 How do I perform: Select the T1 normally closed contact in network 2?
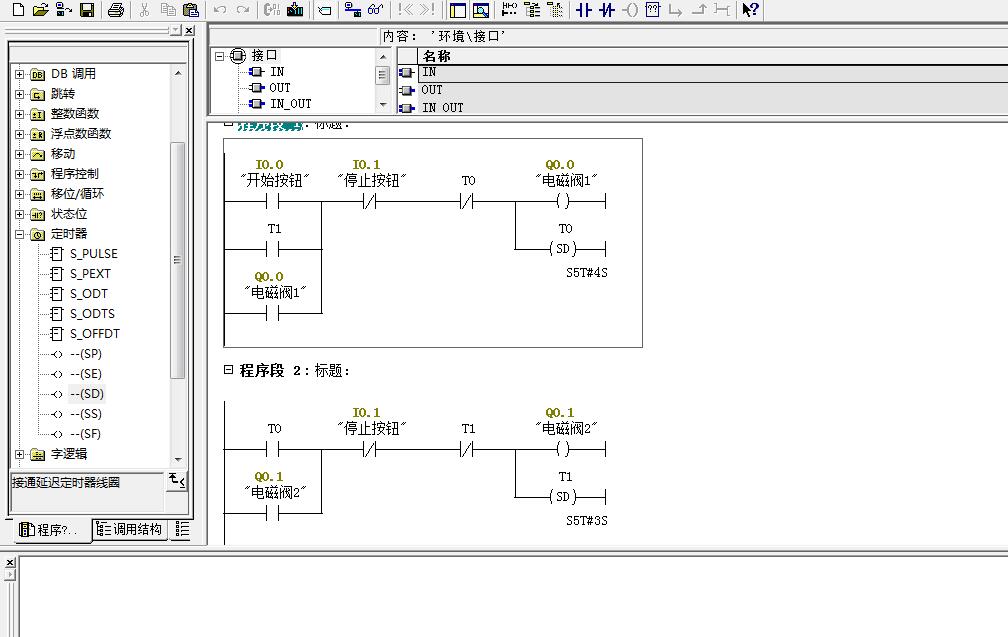467,449
